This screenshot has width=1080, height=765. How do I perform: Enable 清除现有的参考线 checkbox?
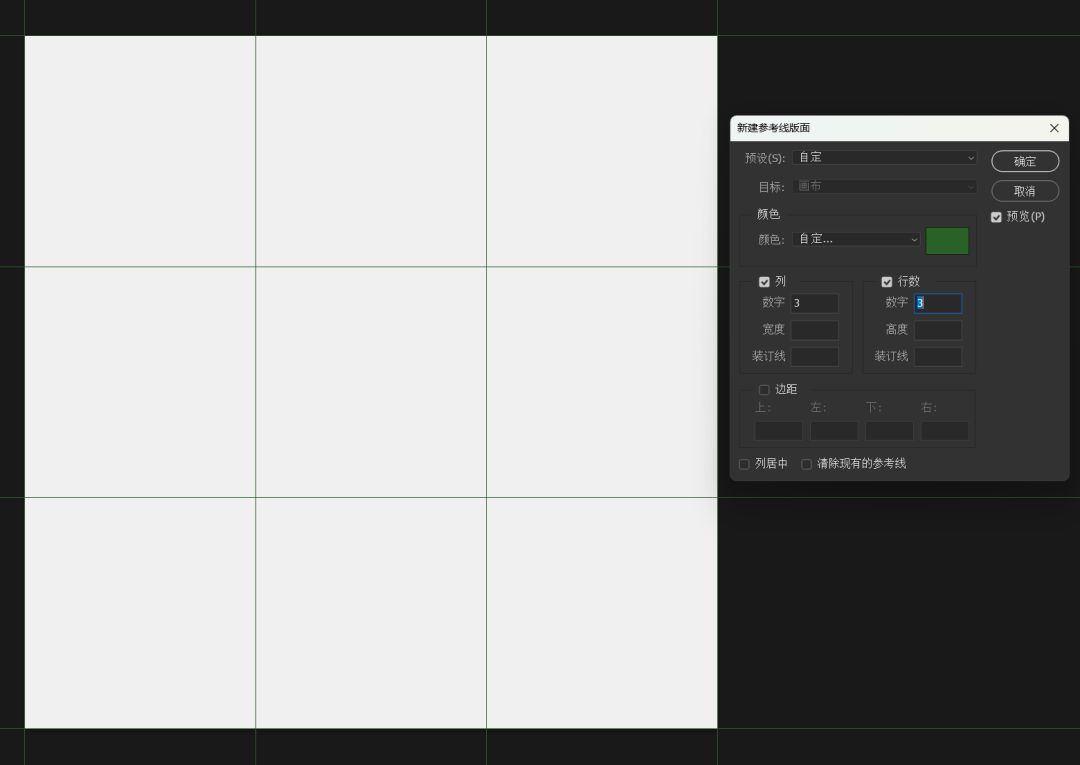[806, 464]
